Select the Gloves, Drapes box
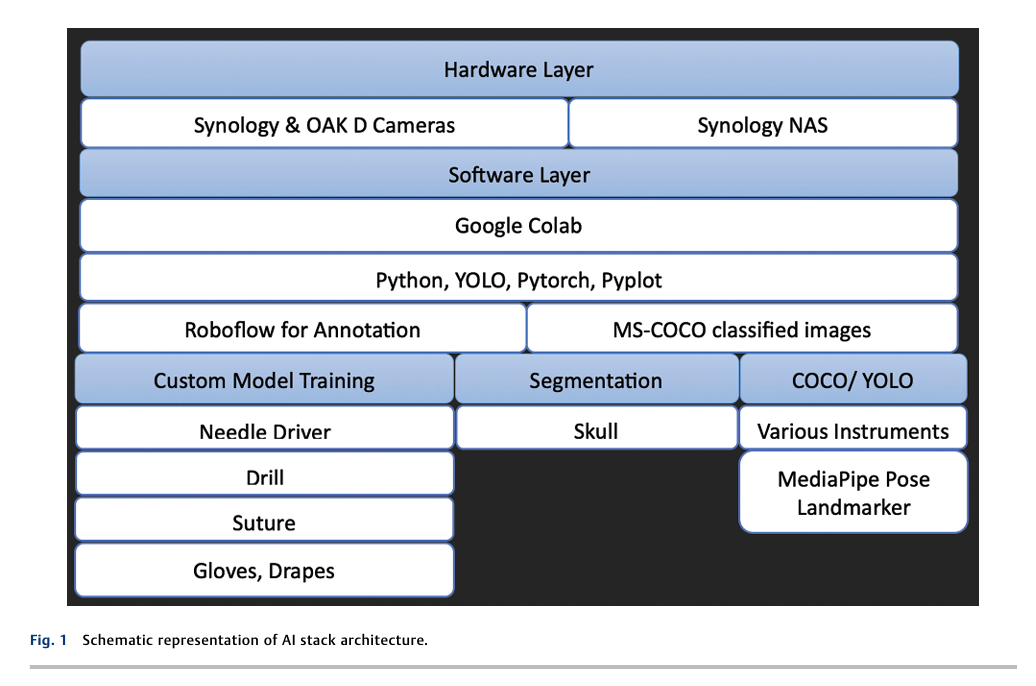 [x=264, y=570]
